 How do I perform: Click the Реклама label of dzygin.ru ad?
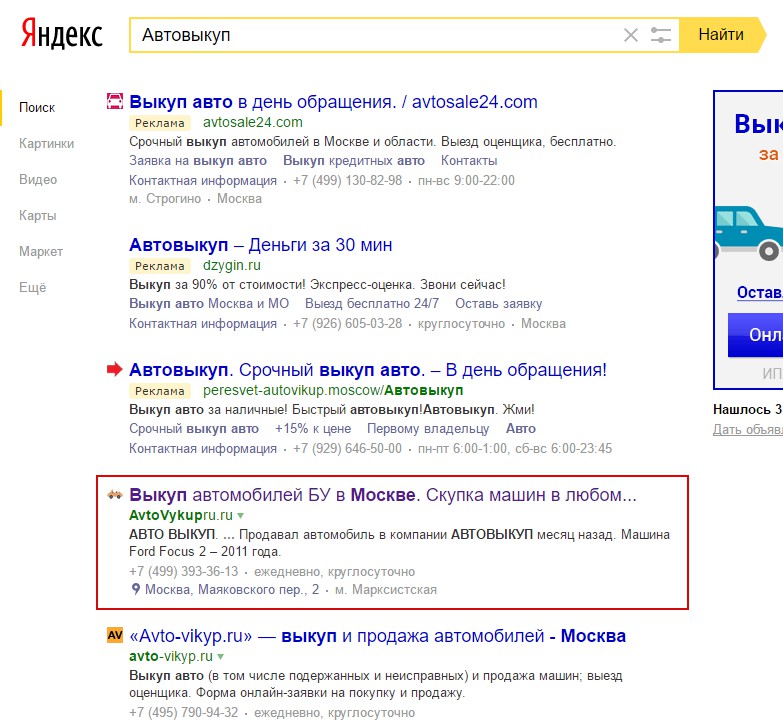tap(159, 266)
